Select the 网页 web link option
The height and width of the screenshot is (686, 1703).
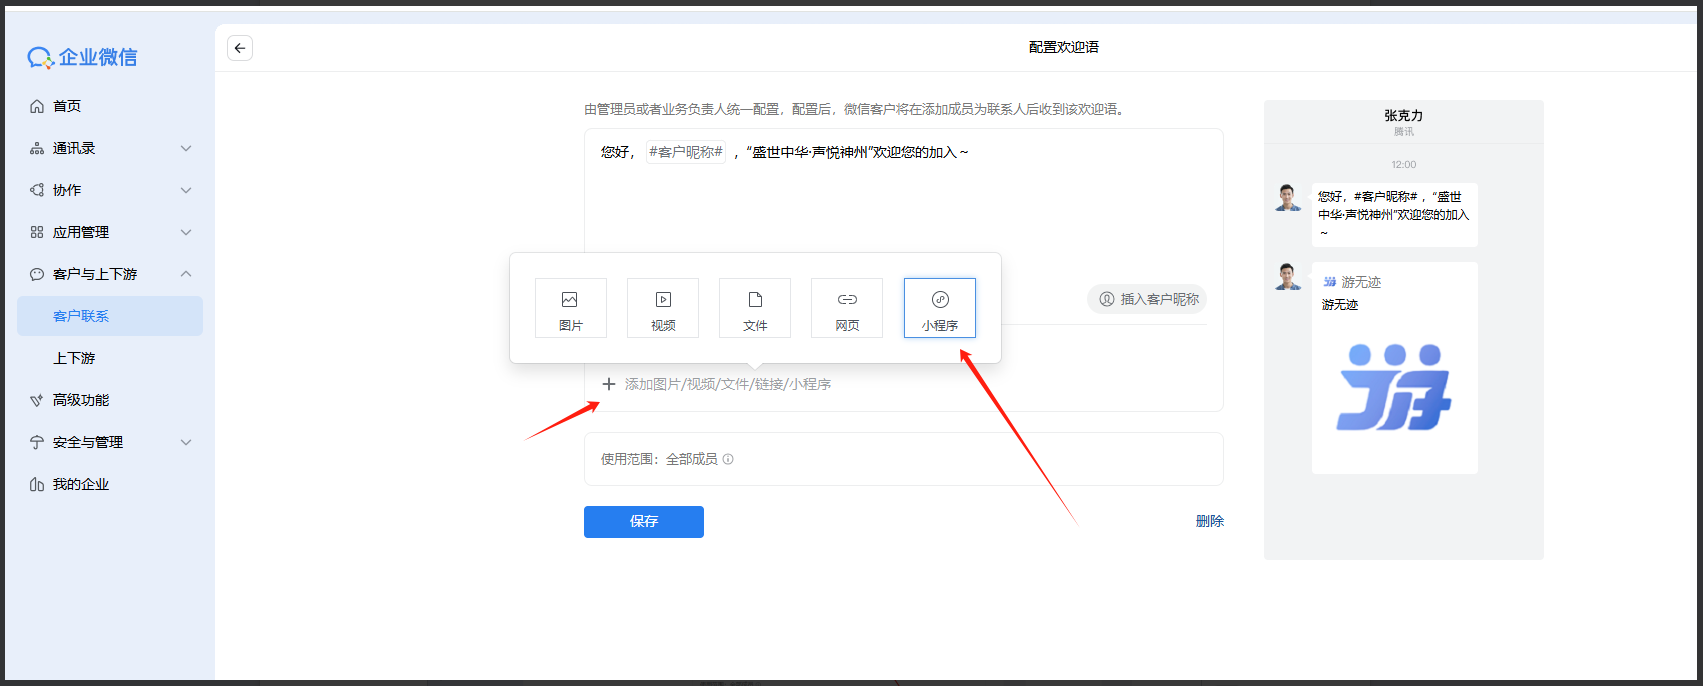(x=846, y=308)
